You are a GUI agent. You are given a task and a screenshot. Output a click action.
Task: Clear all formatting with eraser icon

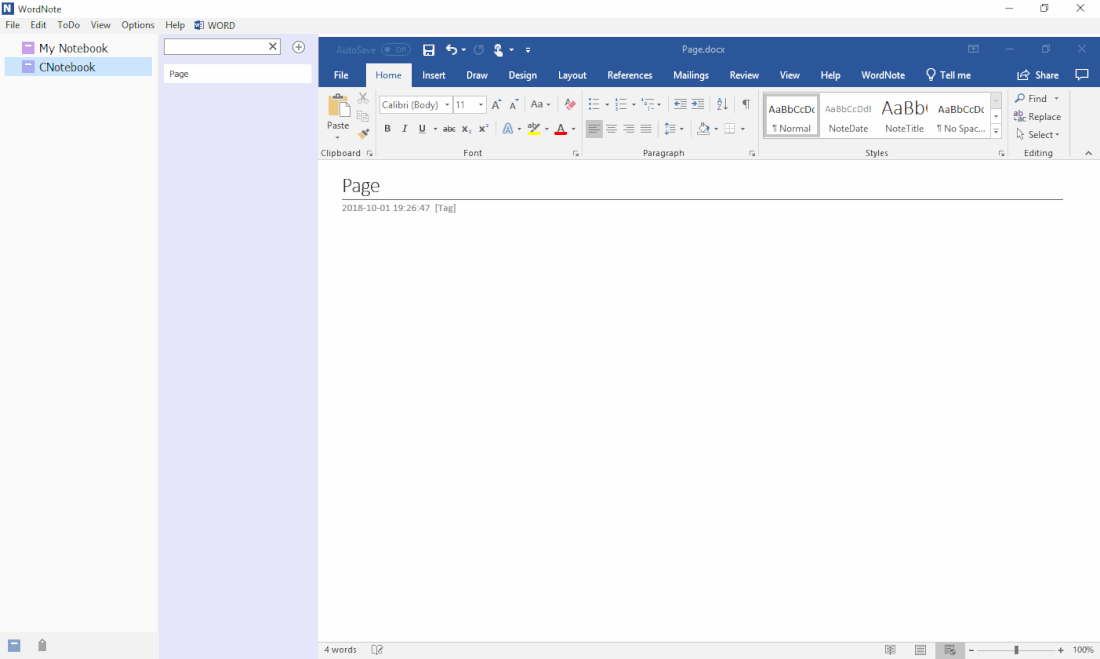click(570, 105)
